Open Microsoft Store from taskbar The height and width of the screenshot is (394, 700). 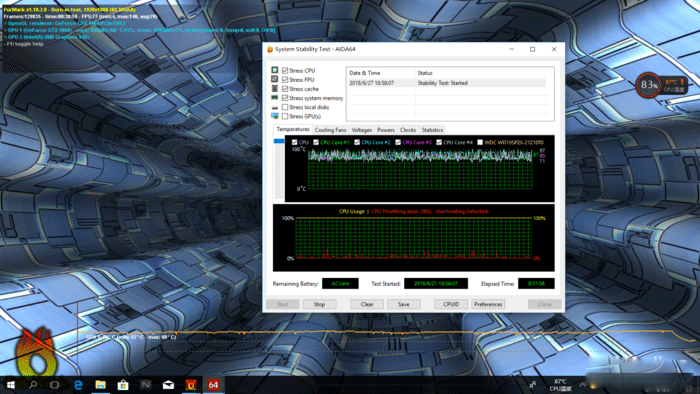coord(123,385)
